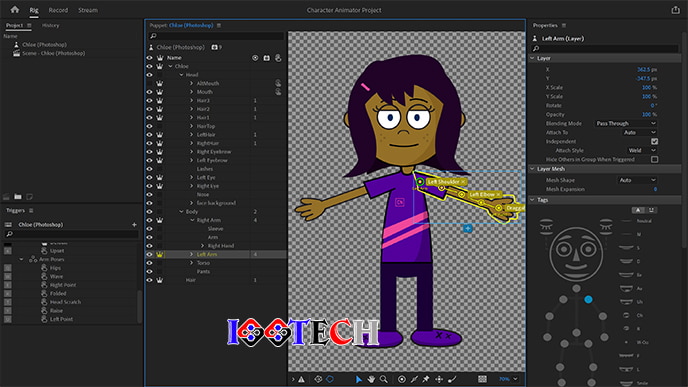The width and height of the screenshot is (688, 387).
Task: Click the trigger layout icon beside Chloe (Photoshop)
Action: [x=8, y=225]
